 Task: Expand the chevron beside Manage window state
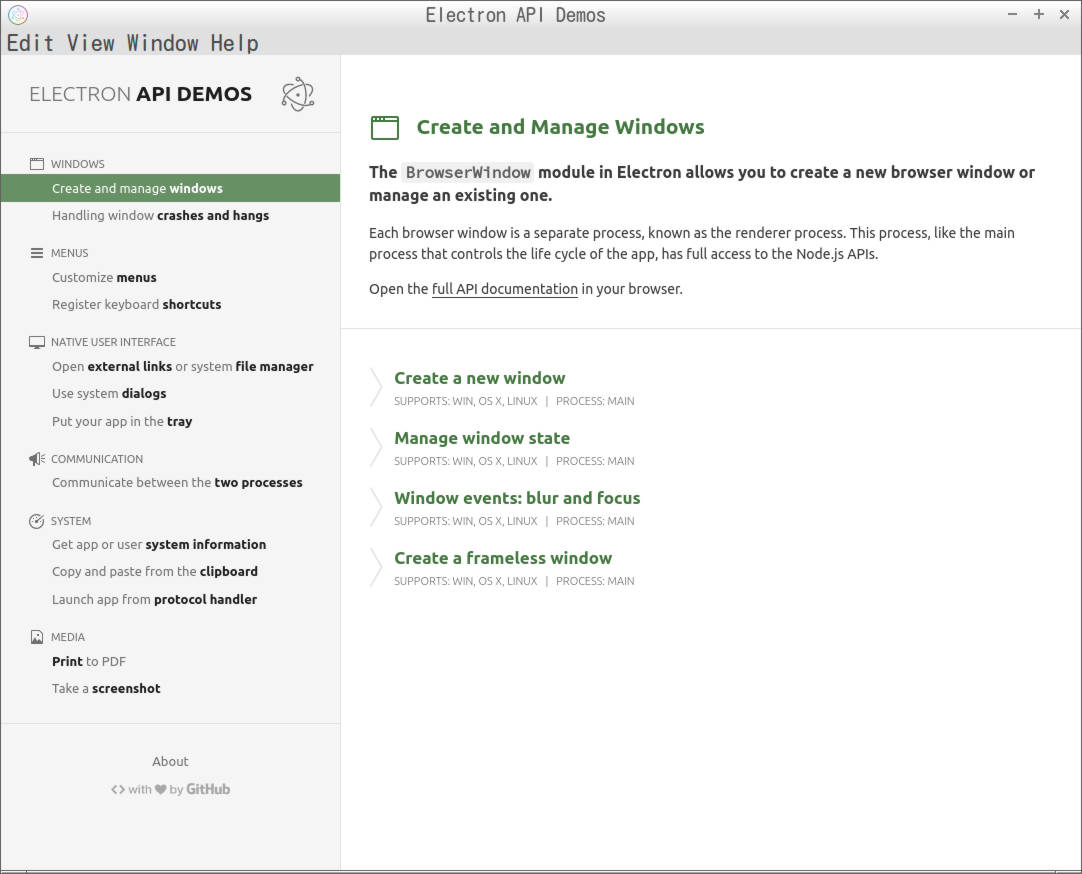point(376,447)
